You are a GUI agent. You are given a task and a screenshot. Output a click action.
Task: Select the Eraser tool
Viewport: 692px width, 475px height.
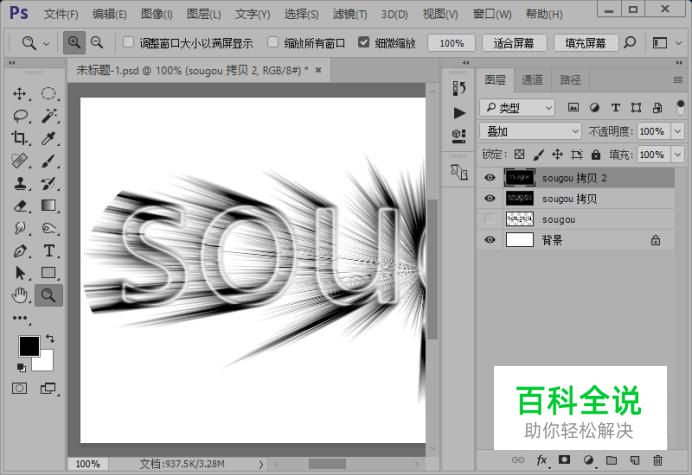tap(19, 206)
